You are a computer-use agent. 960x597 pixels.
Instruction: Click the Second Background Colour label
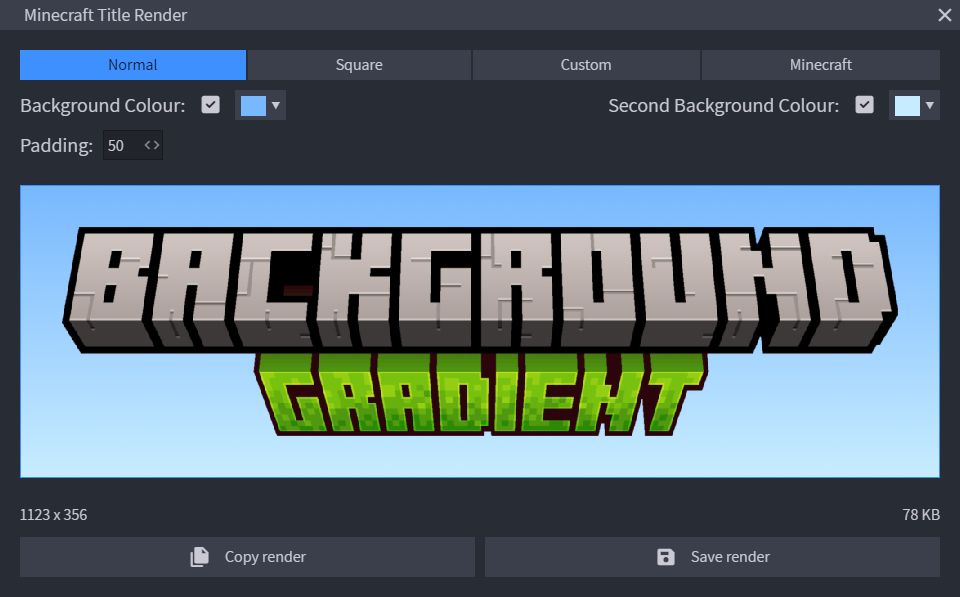(724, 106)
